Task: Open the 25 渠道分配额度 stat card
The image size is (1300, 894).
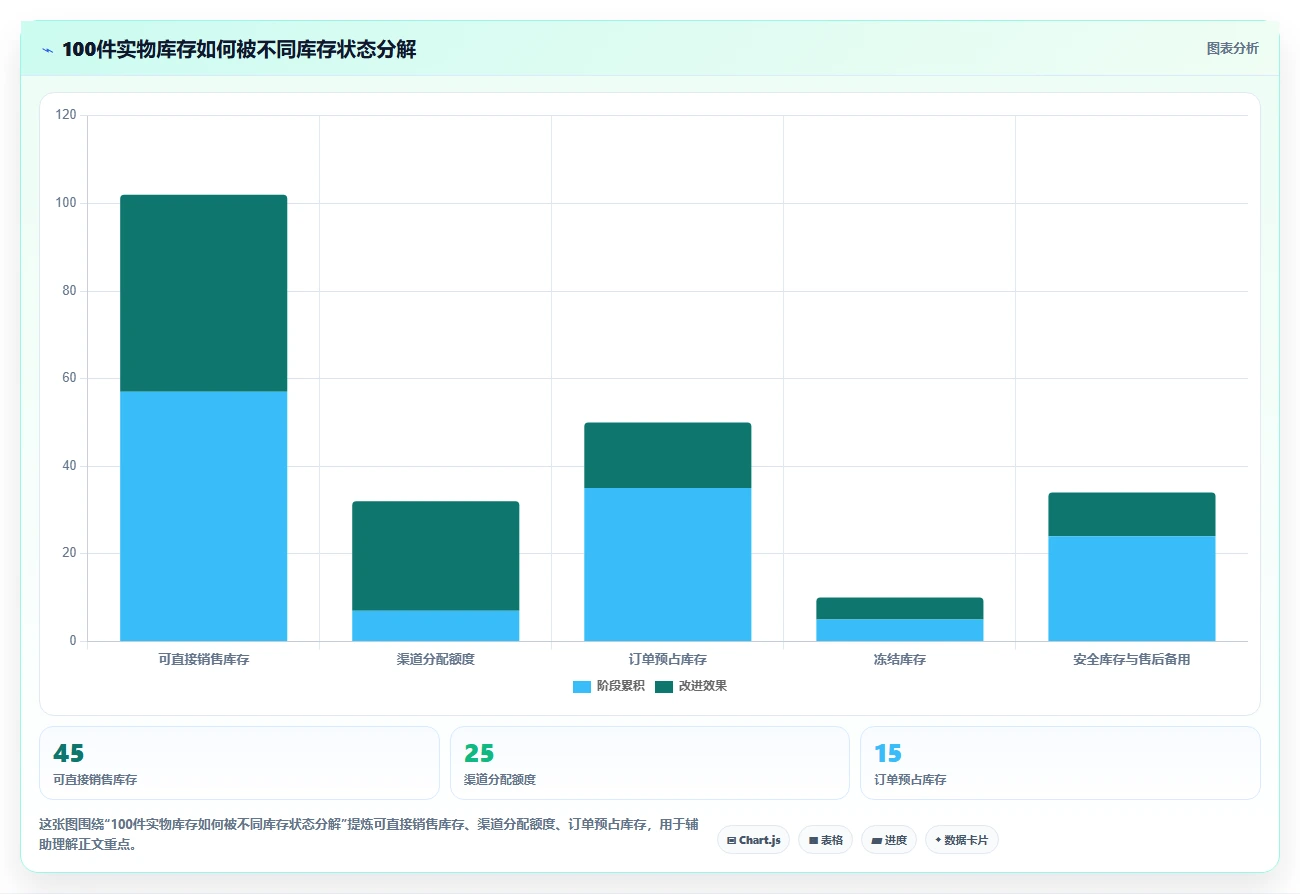Action: [650, 763]
